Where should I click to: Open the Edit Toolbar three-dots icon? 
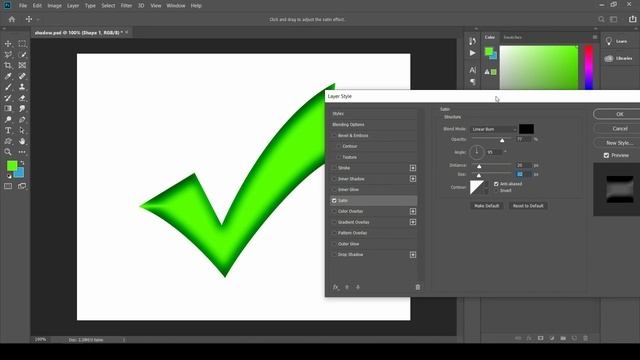[22, 152]
